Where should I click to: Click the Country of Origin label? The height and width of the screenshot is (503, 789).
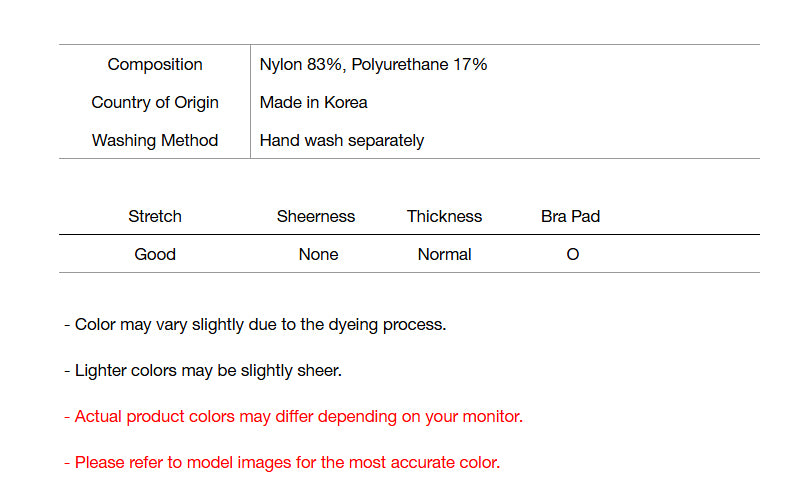click(x=155, y=103)
